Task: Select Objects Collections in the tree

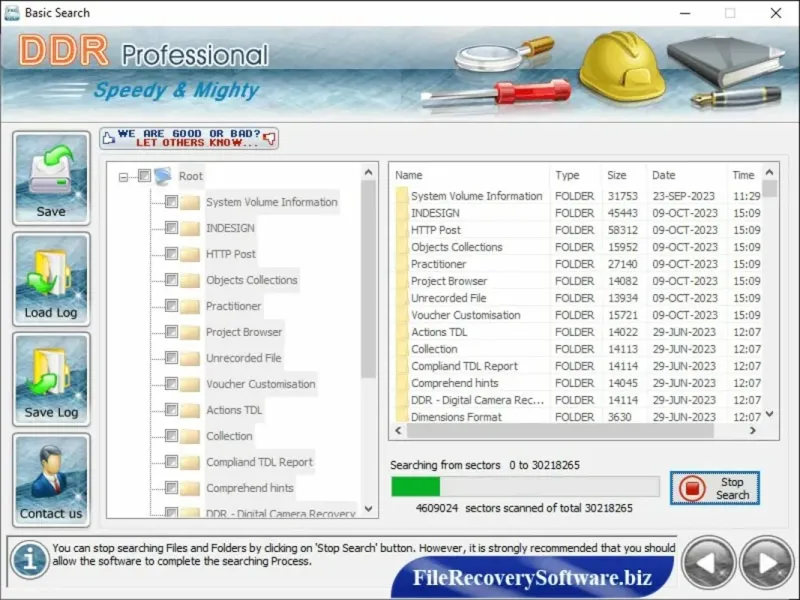Action: (x=252, y=280)
